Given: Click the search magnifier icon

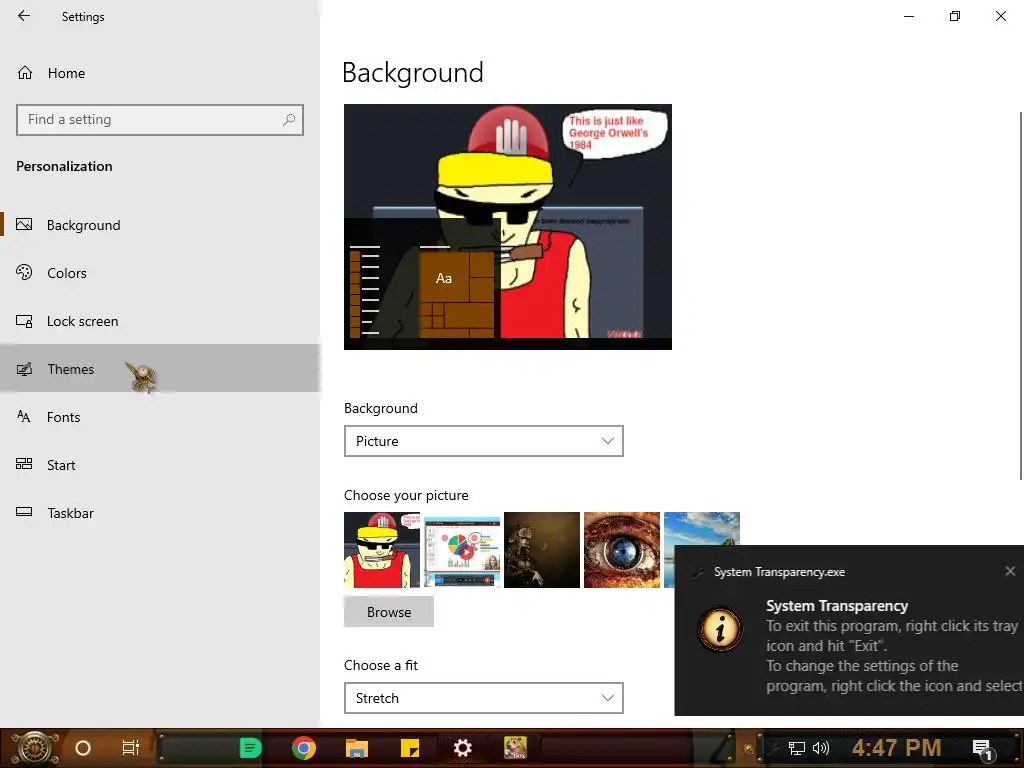Looking at the screenshot, I should click(x=289, y=120).
